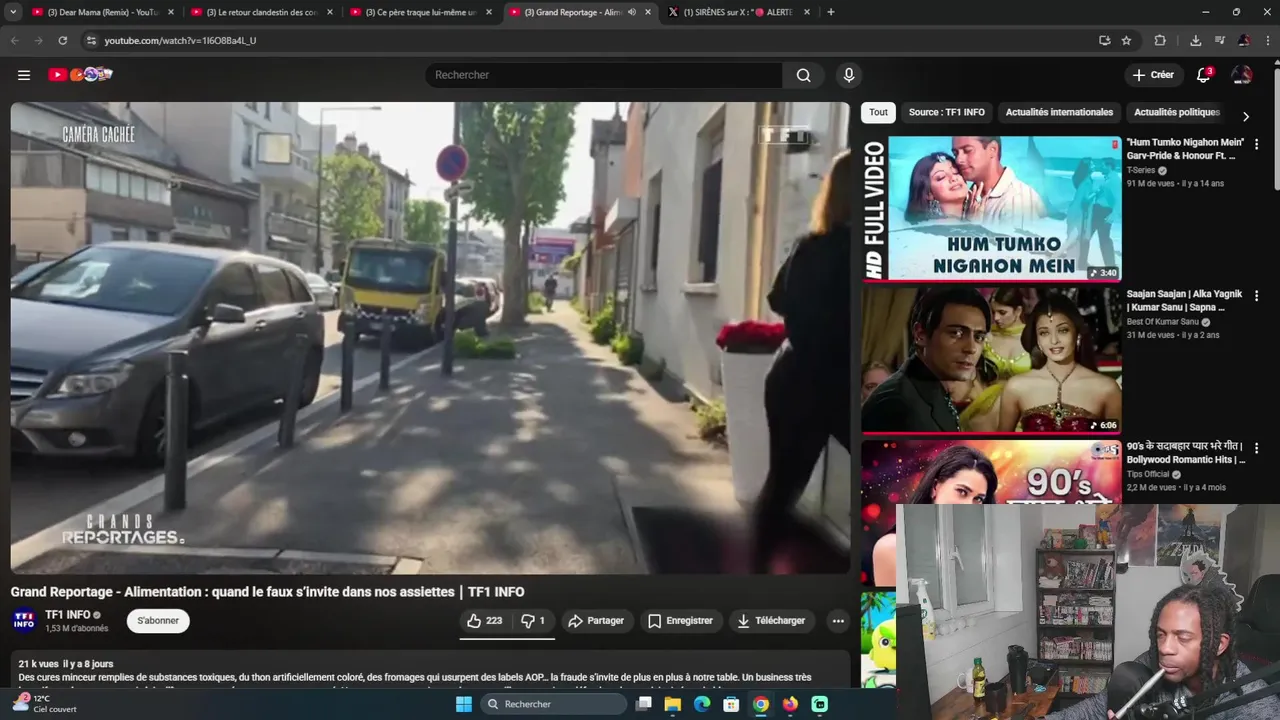
Task: Open options for "Hum Tumko Nigahon Mein" video
Action: click(1256, 144)
